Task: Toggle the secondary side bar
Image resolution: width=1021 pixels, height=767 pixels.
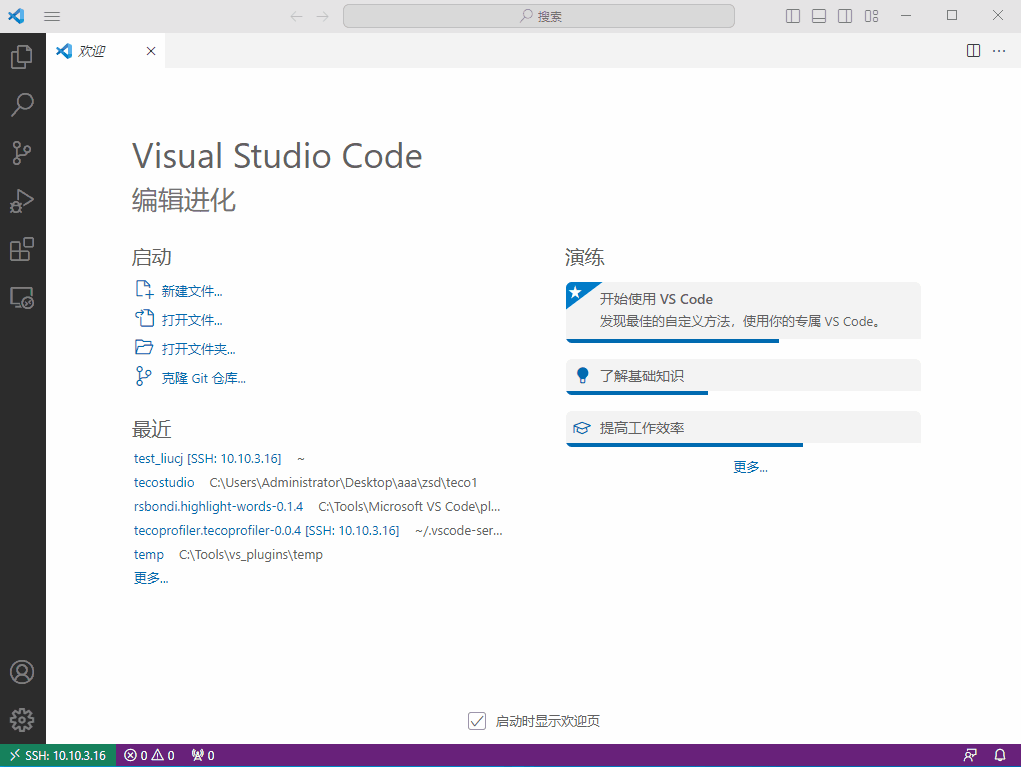Action: pos(845,16)
